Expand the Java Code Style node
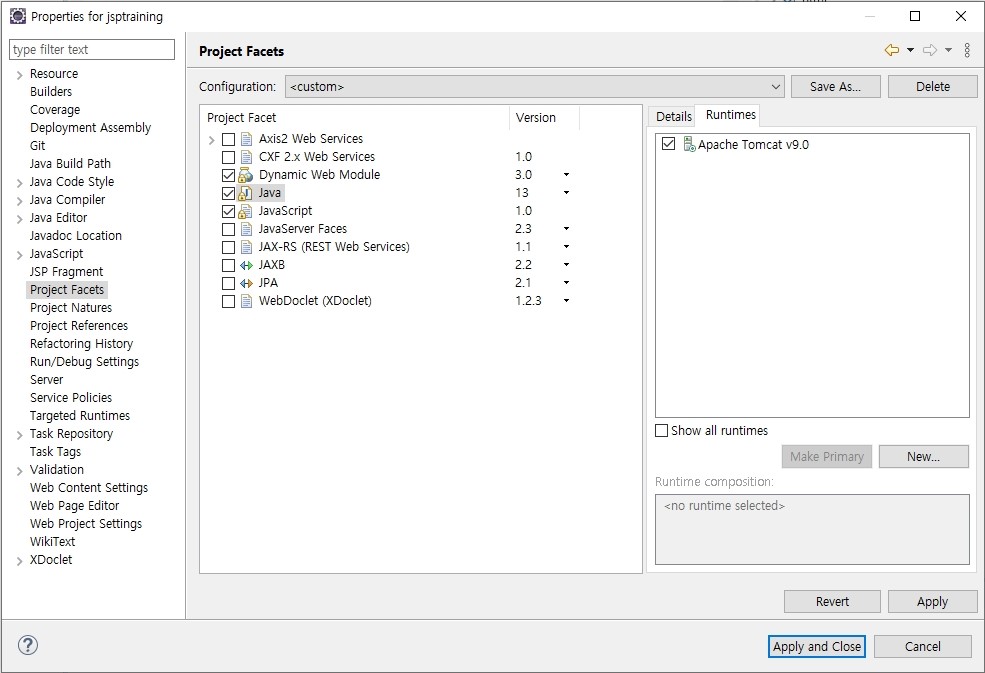 19,183
